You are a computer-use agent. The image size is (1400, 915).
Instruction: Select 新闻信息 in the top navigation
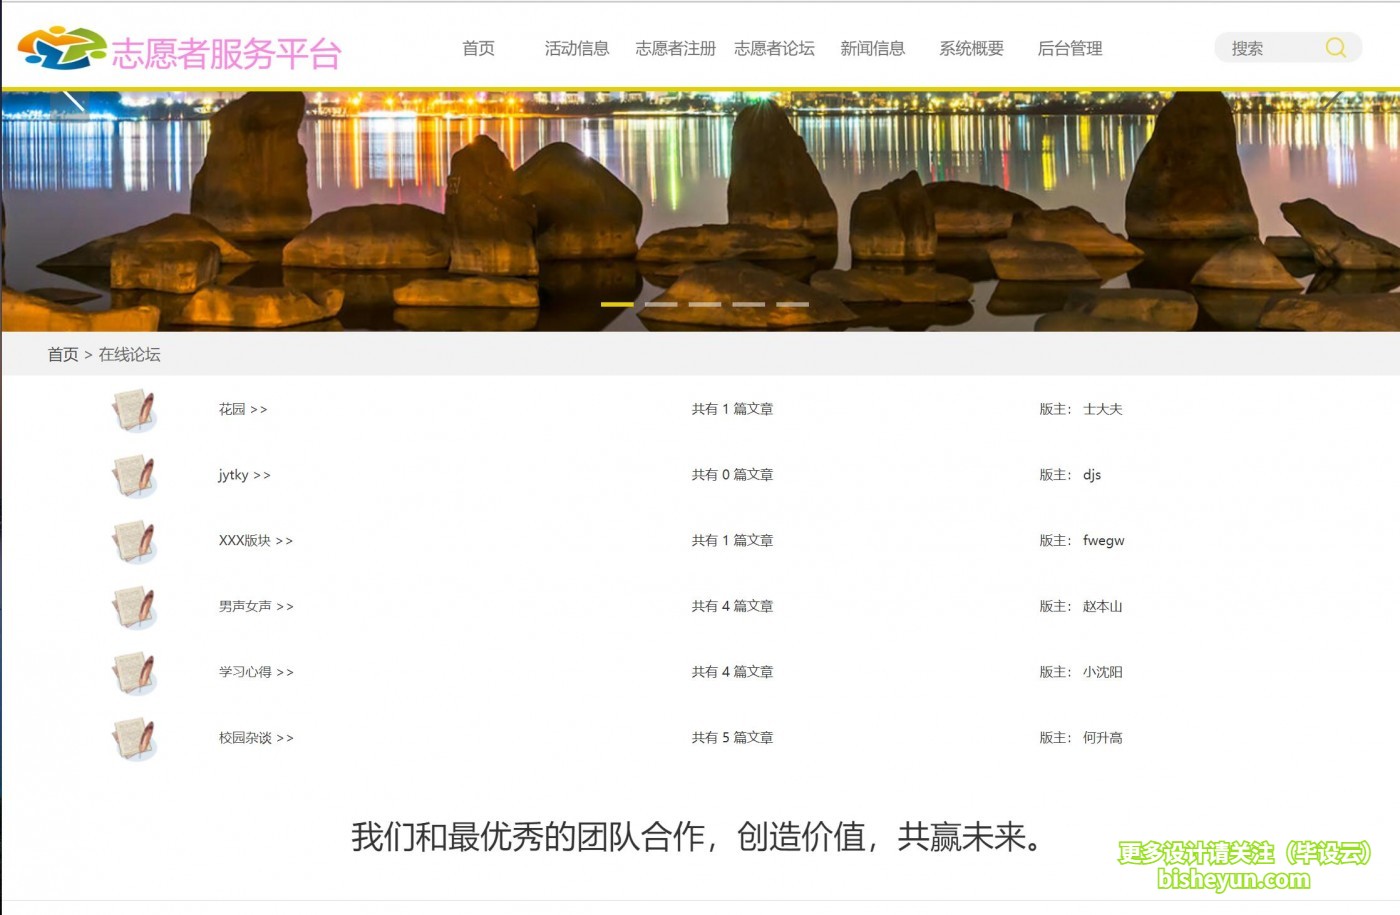coord(873,48)
